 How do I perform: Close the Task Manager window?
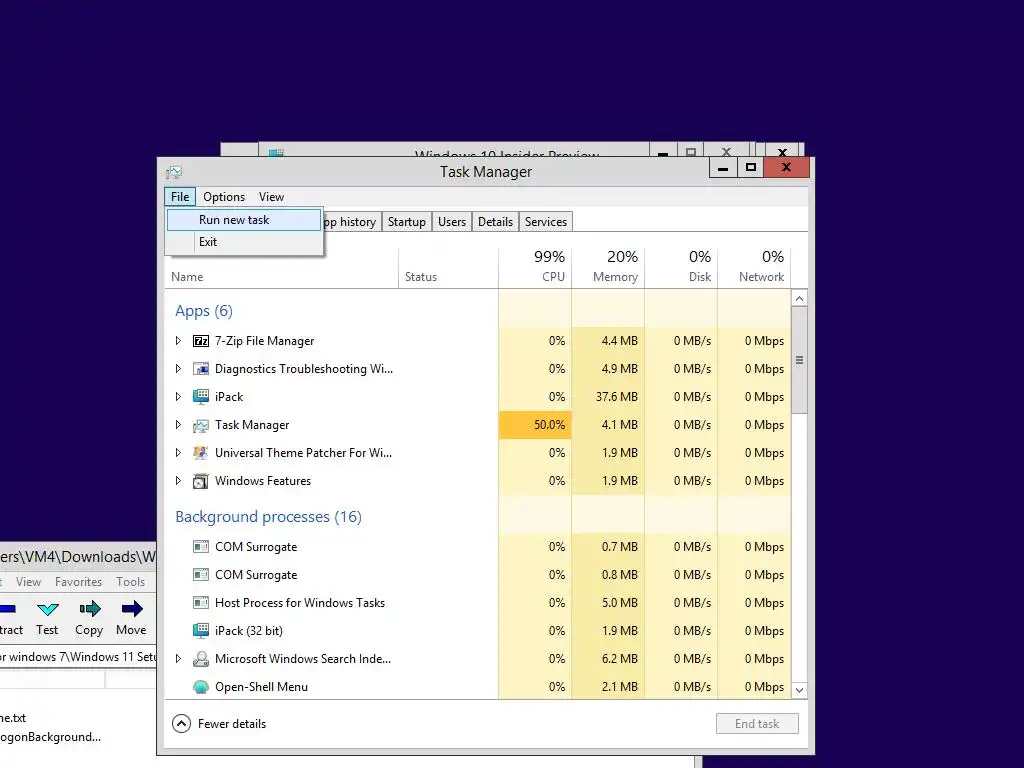[786, 168]
